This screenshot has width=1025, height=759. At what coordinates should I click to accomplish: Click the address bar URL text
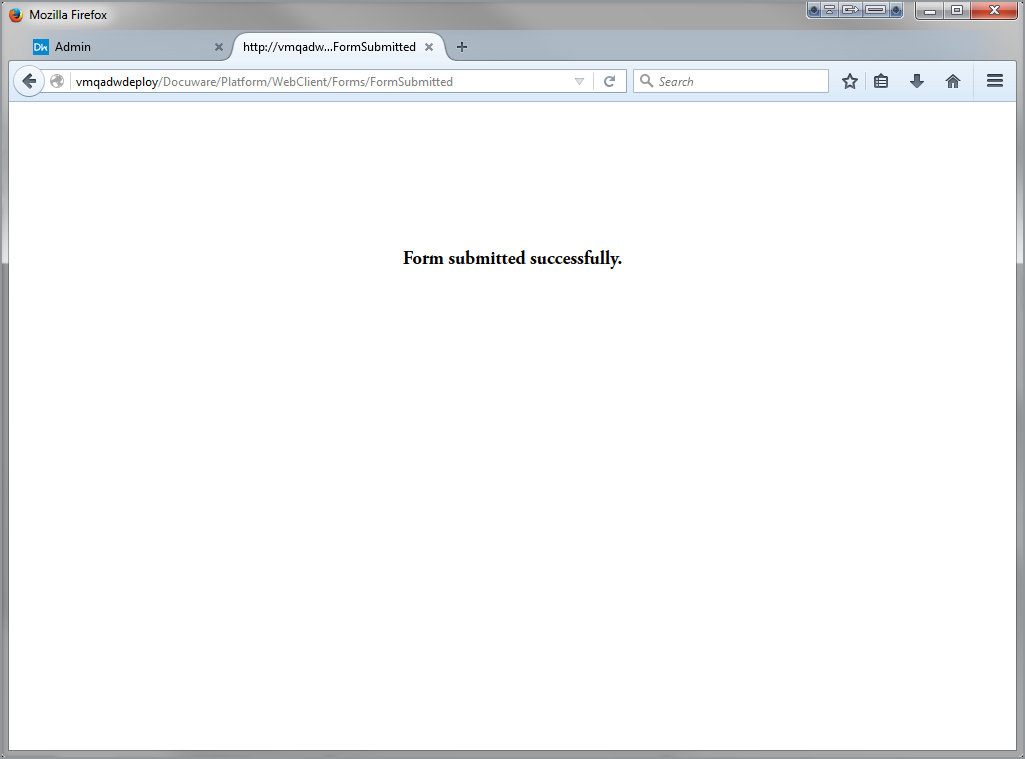pos(300,82)
